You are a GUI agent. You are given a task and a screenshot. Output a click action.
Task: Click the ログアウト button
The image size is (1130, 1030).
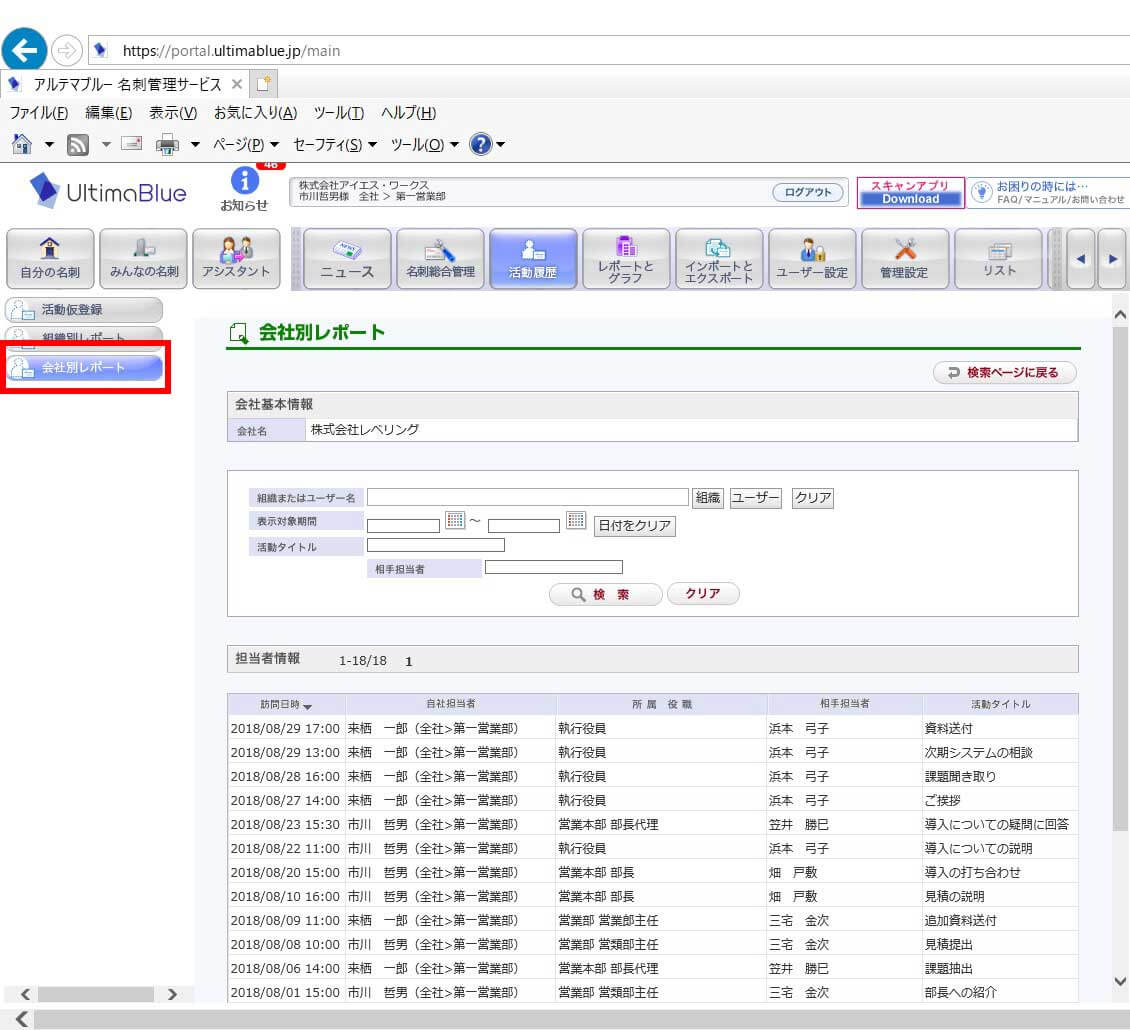point(808,192)
